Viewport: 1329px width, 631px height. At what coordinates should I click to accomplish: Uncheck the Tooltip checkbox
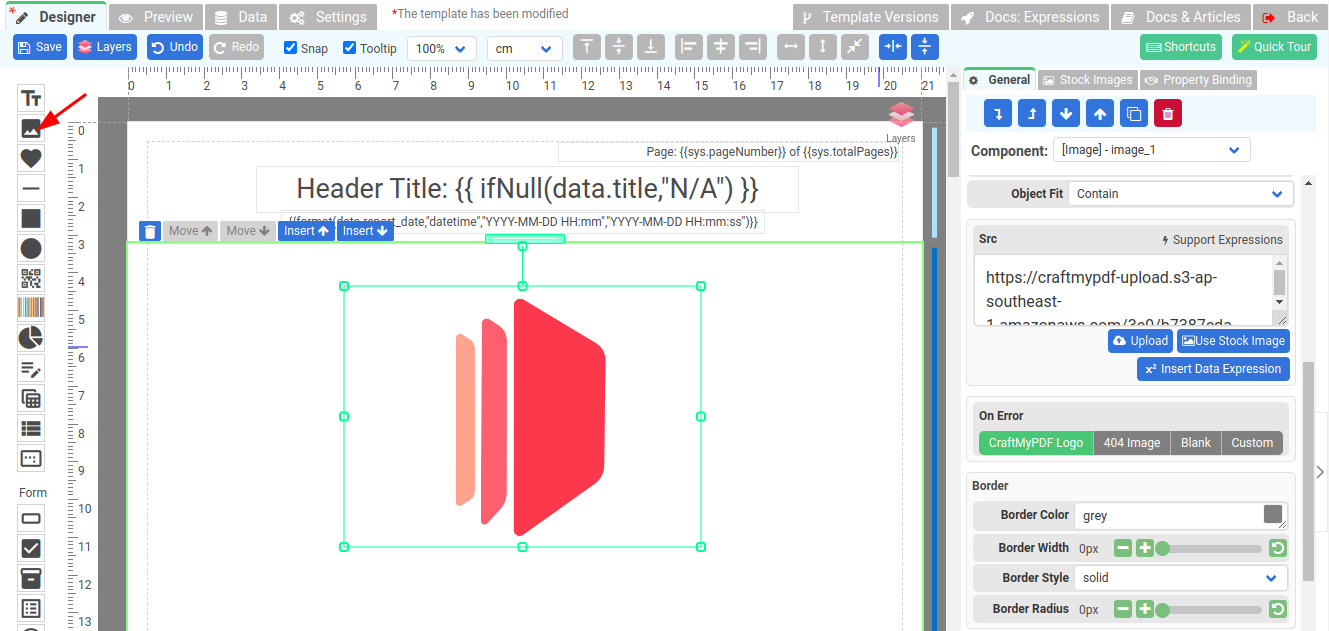349,48
